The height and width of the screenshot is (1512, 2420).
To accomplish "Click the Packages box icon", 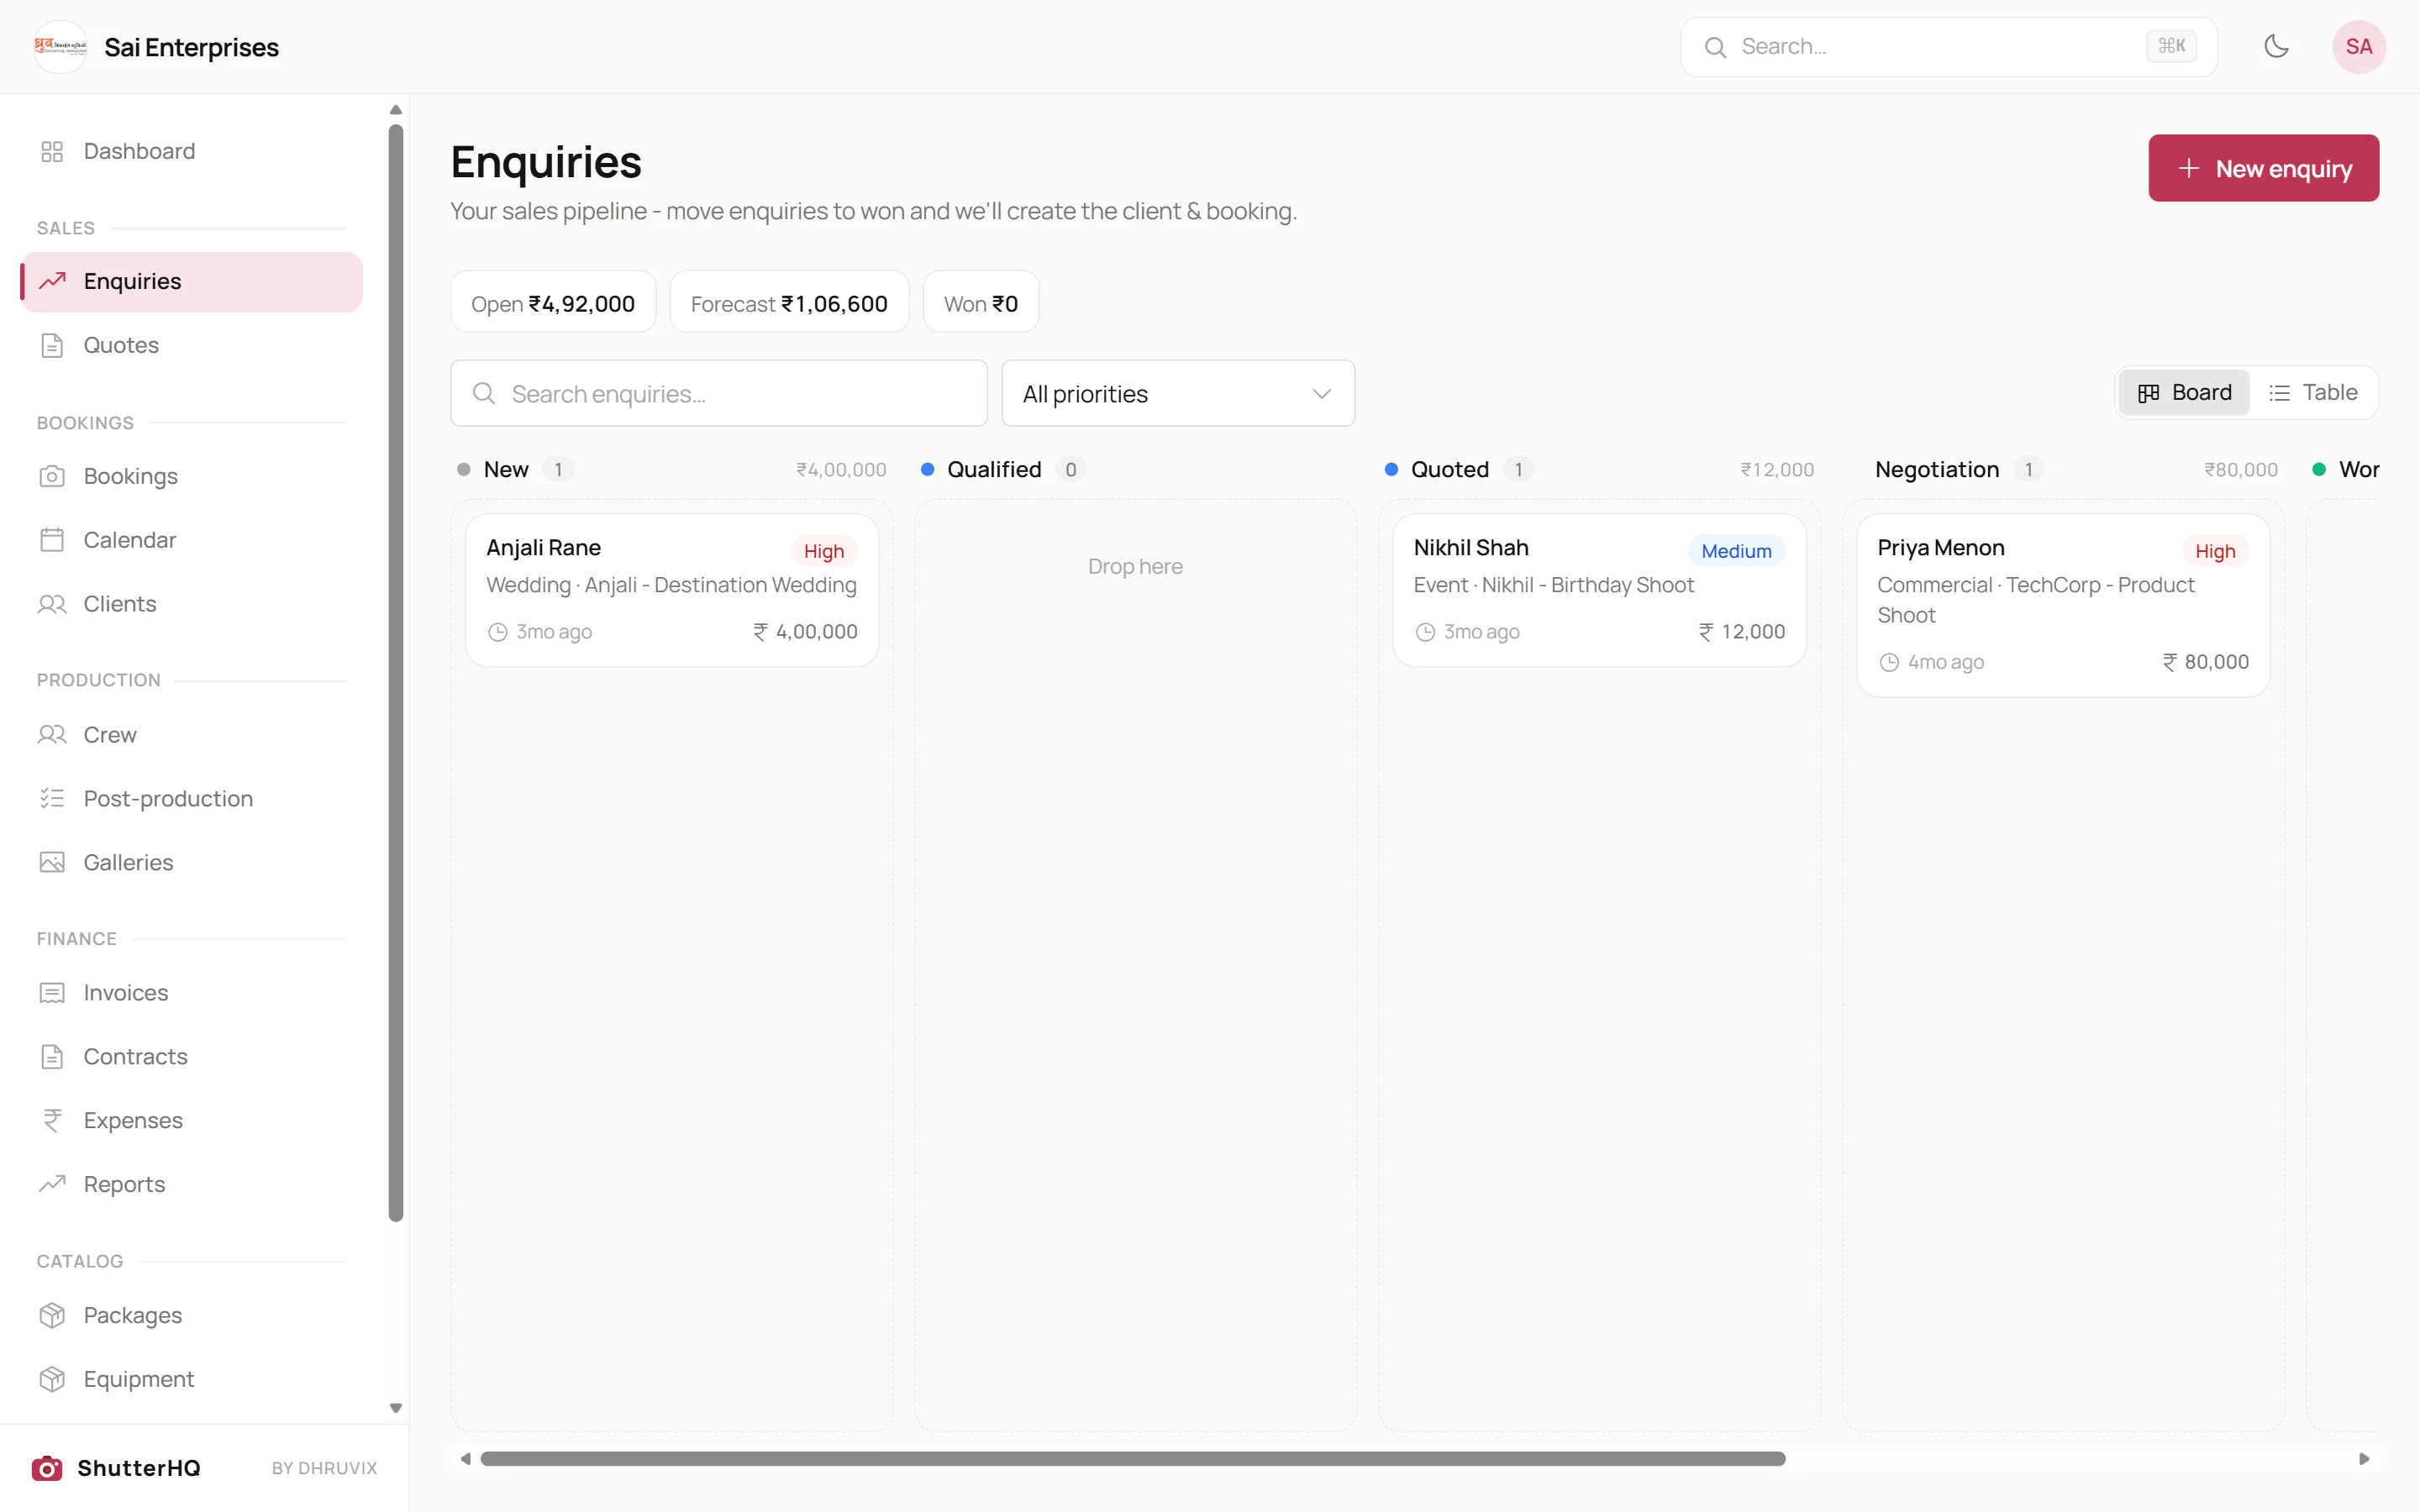I will coord(52,1315).
